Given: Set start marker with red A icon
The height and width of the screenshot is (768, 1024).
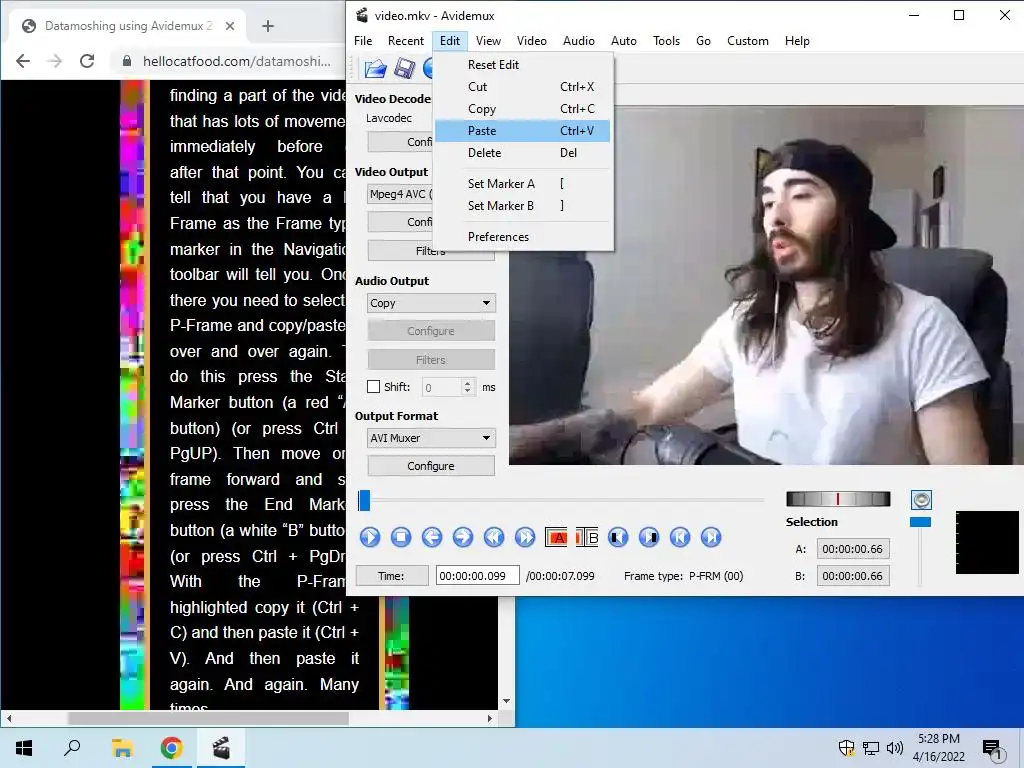Looking at the screenshot, I should click(556, 537).
